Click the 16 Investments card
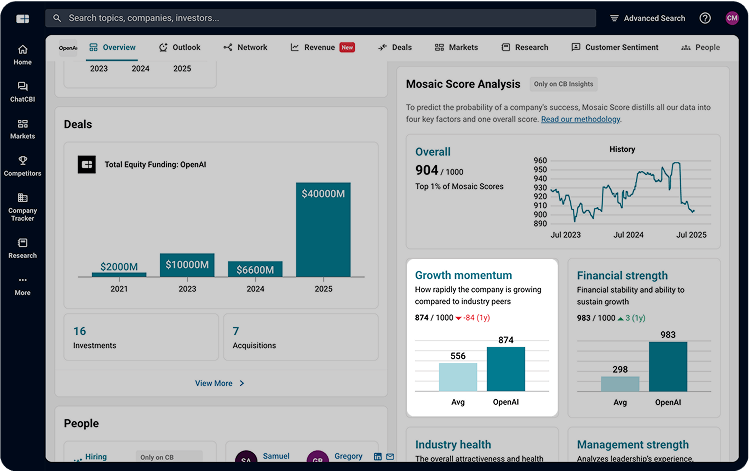 136,337
